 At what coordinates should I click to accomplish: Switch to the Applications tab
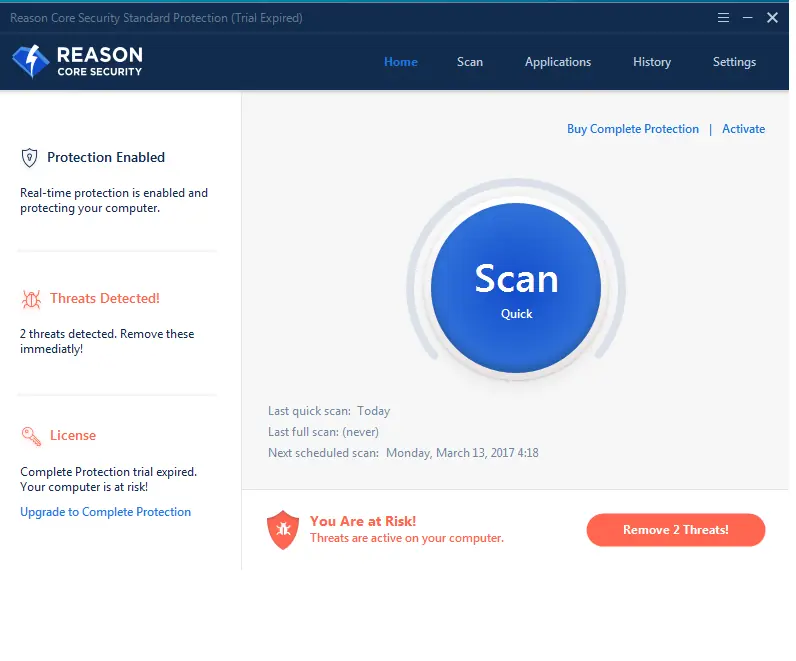(x=558, y=62)
